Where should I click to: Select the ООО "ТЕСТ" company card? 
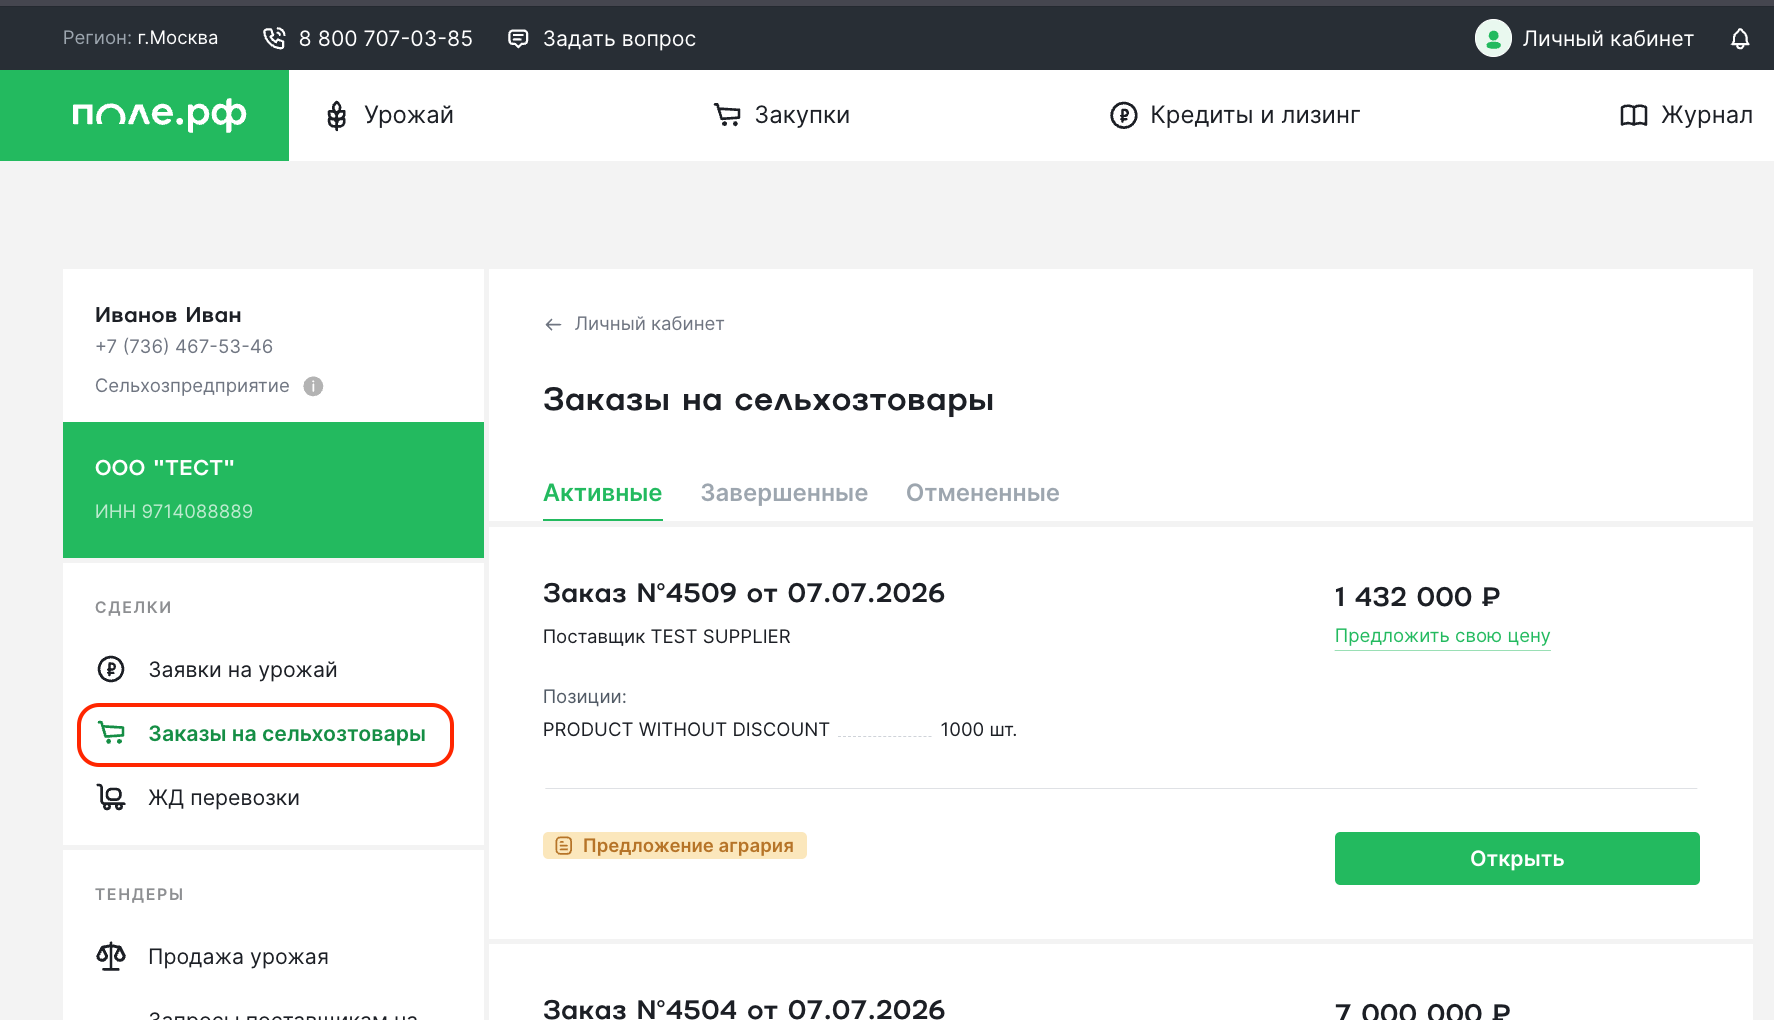[x=273, y=490]
